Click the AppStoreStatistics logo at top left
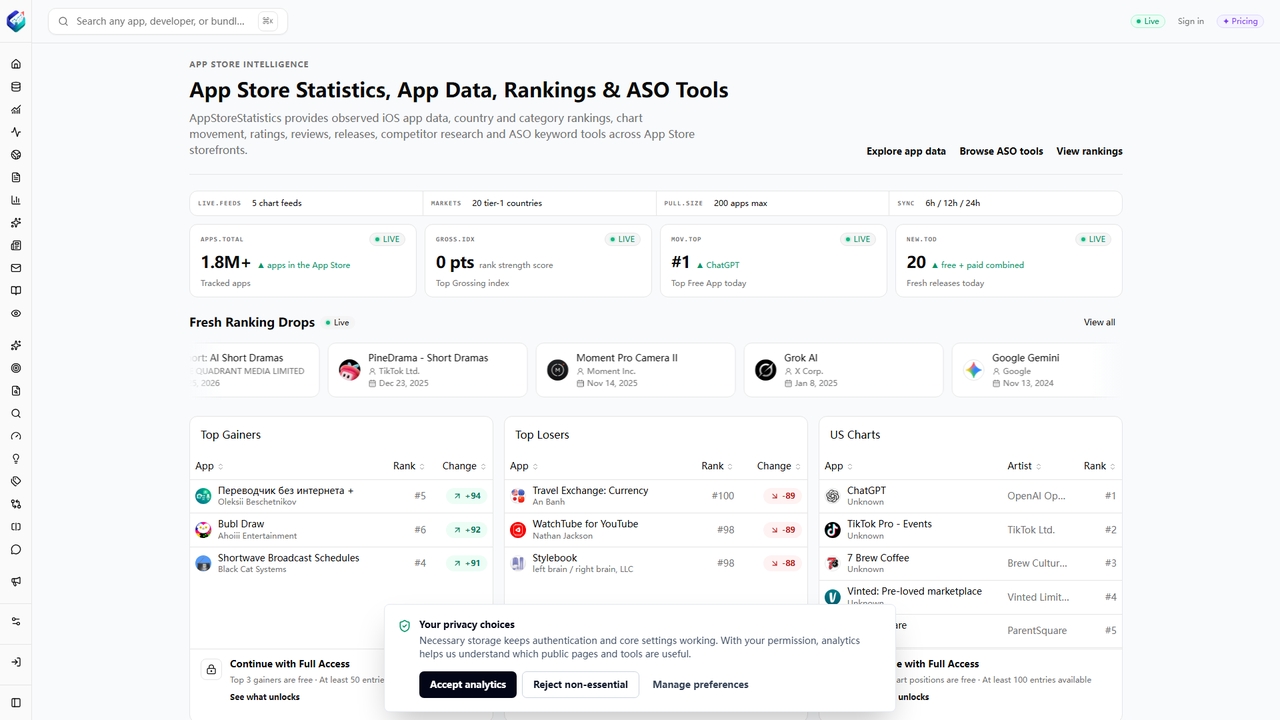Screen dimensions: 1280x720 15,21
